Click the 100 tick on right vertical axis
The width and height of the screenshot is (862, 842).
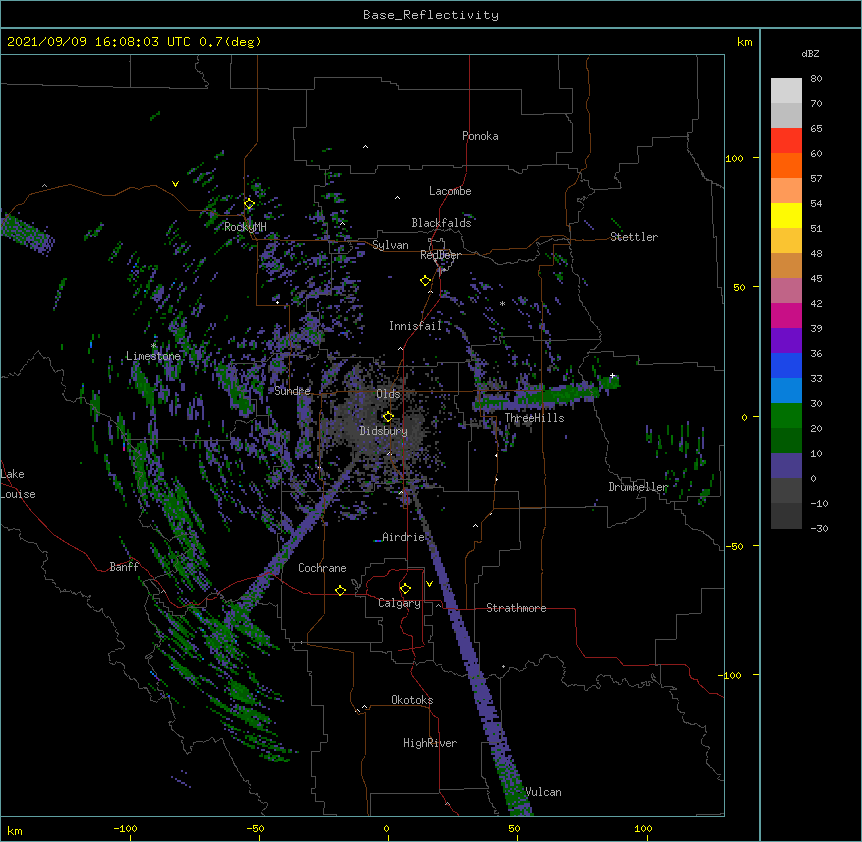click(734, 158)
